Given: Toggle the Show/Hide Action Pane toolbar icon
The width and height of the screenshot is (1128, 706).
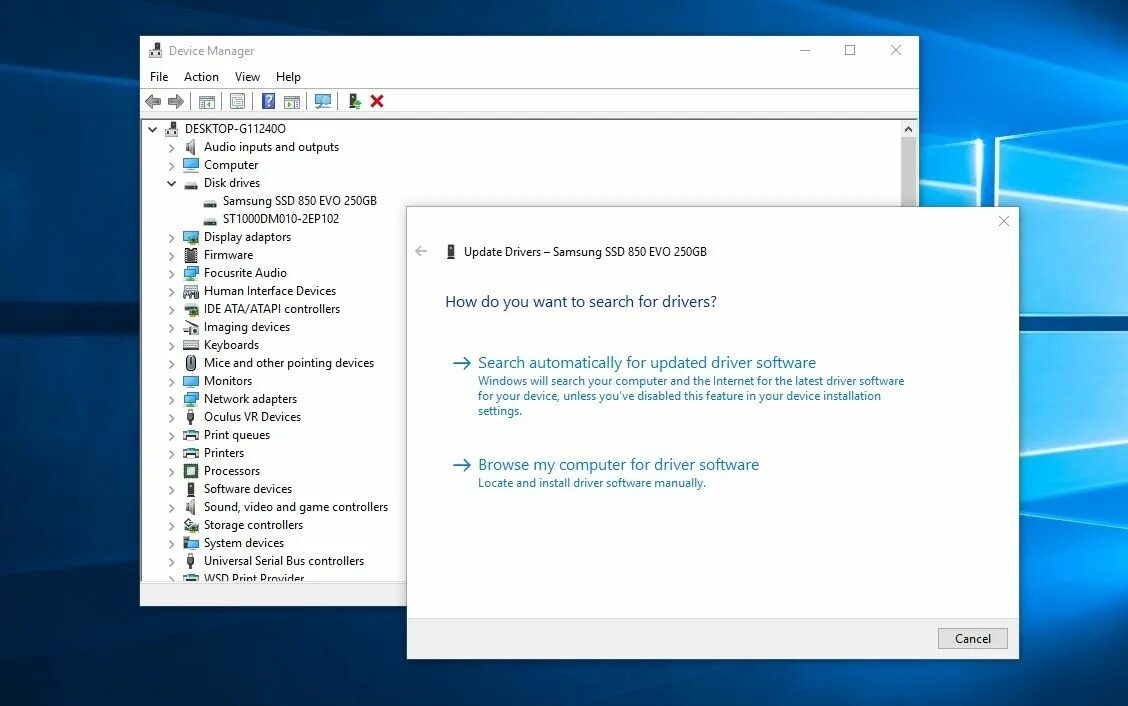Looking at the screenshot, I should pyautogui.click(x=292, y=101).
